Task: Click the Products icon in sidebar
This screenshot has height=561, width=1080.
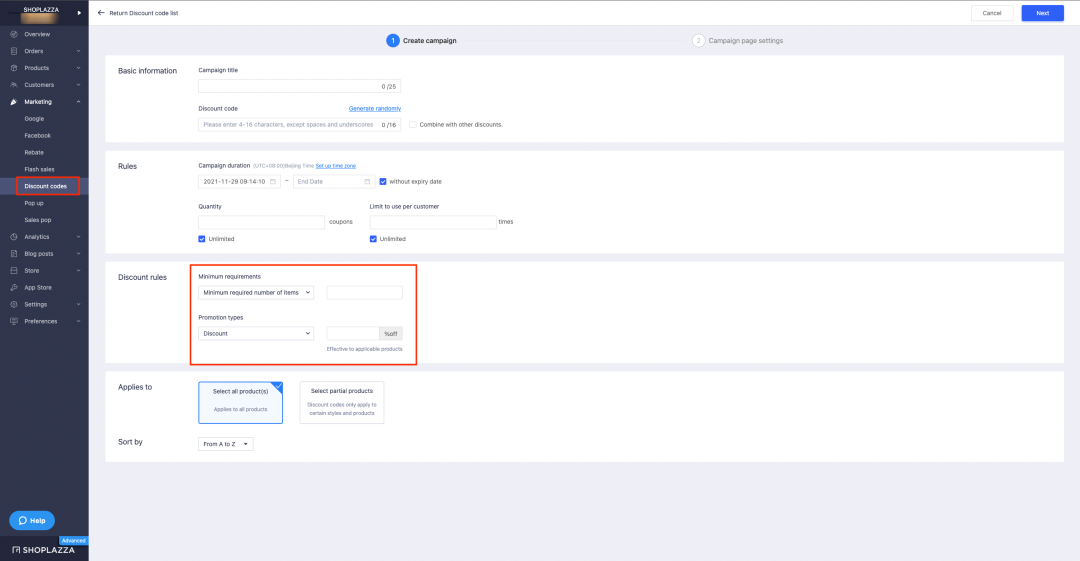Action: tap(14, 68)
